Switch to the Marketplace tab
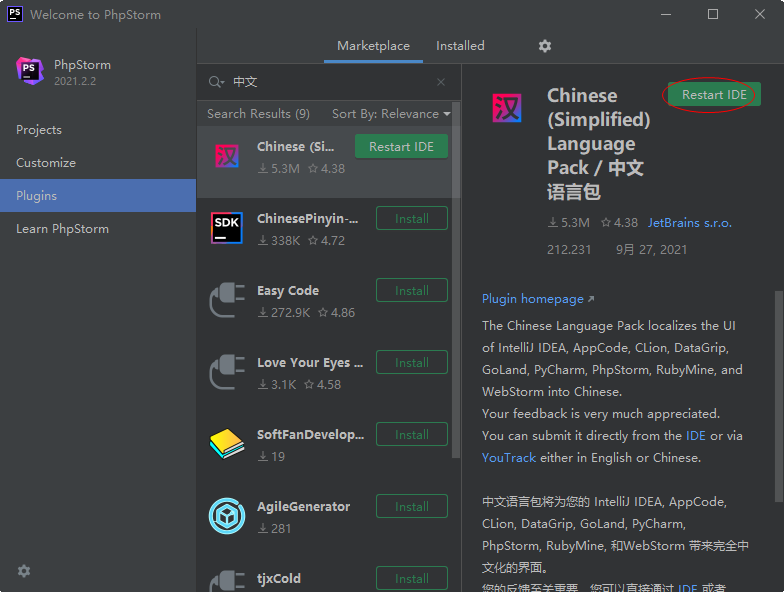784x592 pixels. [x=373, y=46]
